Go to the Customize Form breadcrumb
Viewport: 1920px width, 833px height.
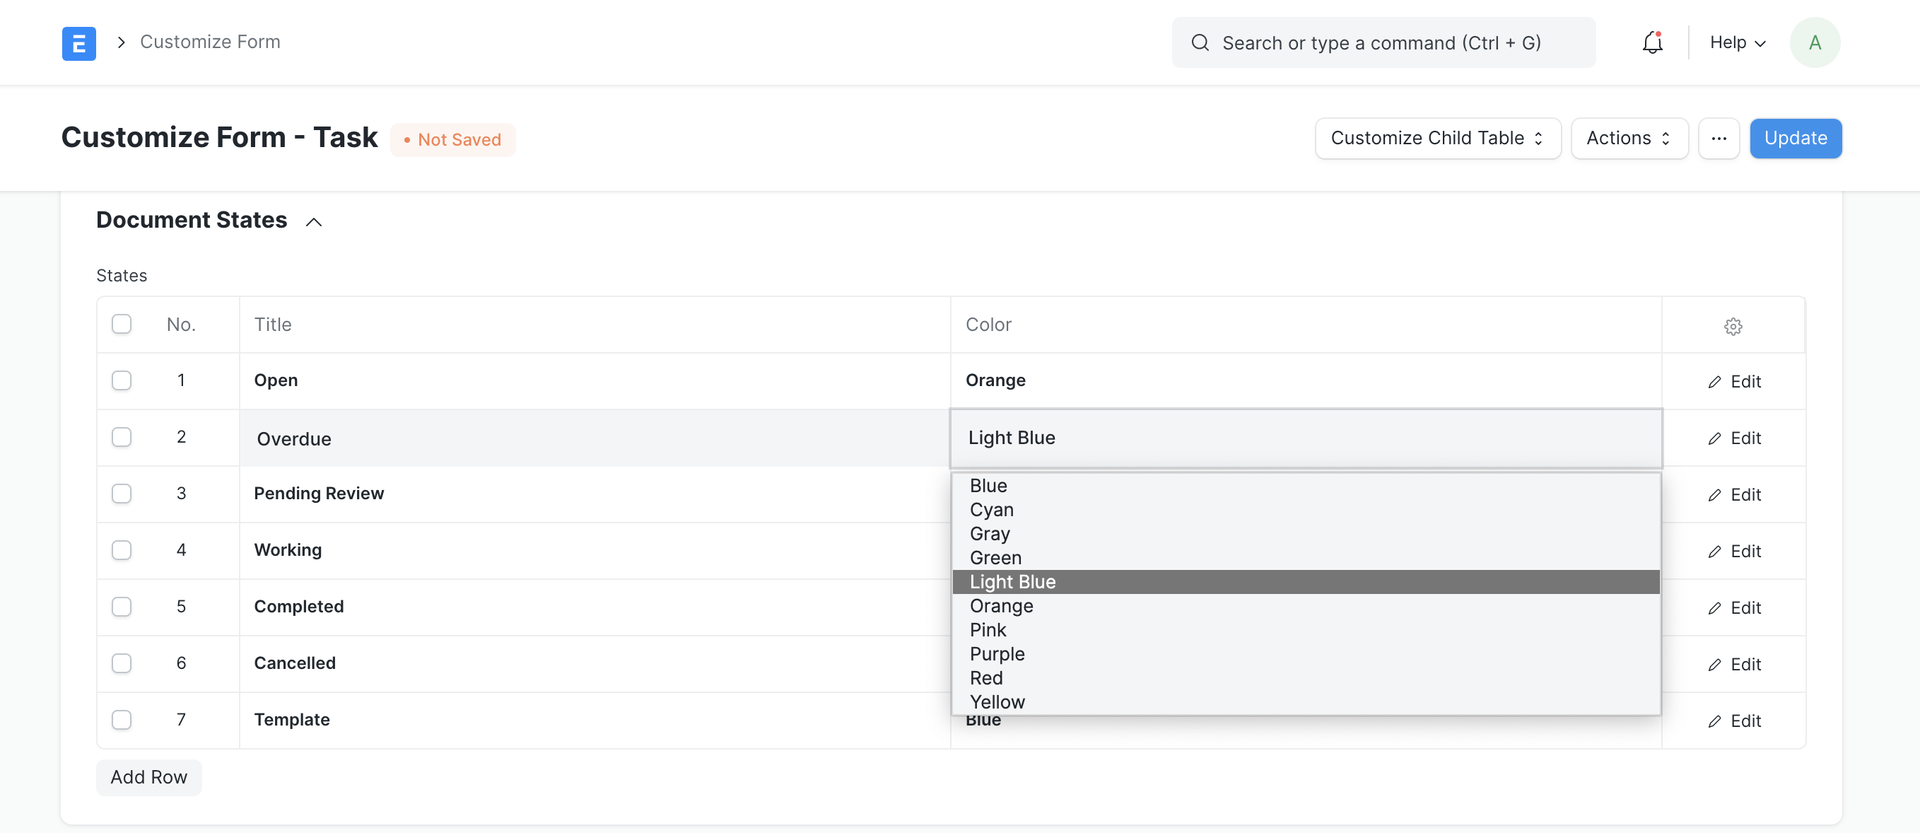pos(210,42)
